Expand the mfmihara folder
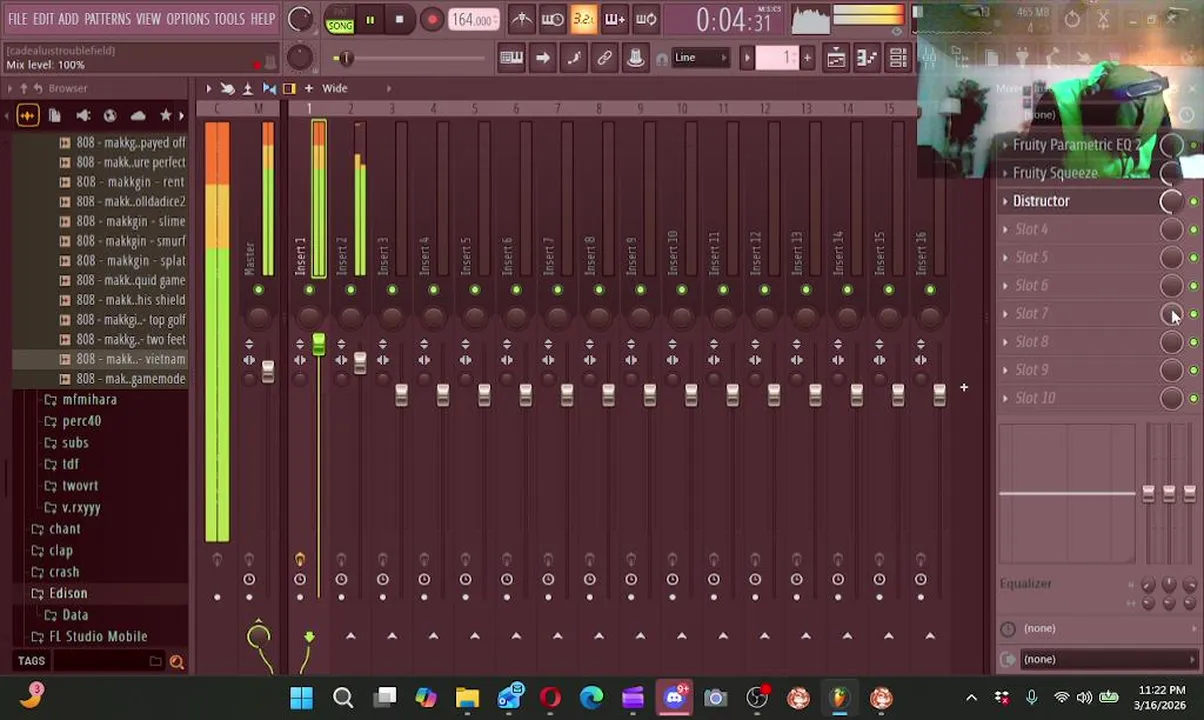Screen dimensions: 1204x720 [89, 400]
